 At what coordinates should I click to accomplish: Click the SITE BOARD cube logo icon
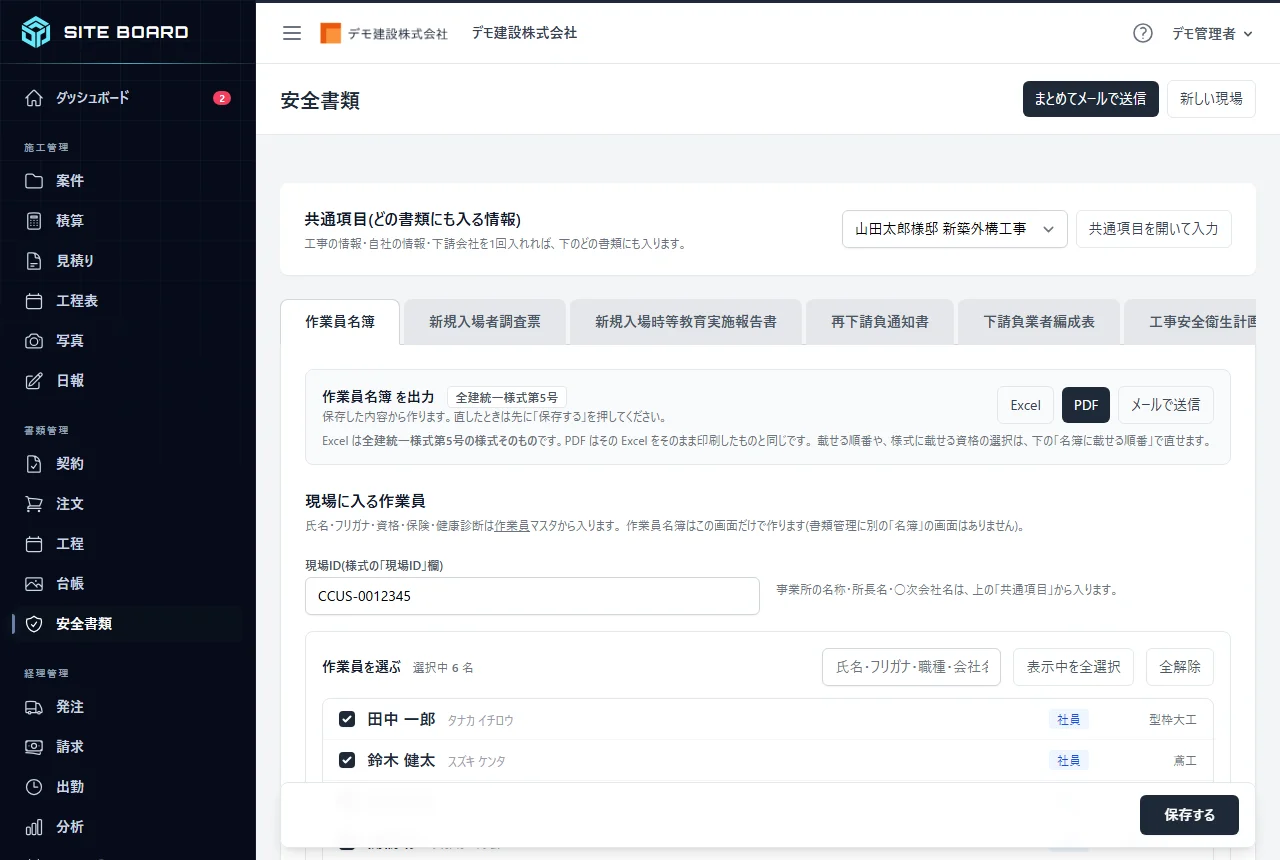coord(36,32)
